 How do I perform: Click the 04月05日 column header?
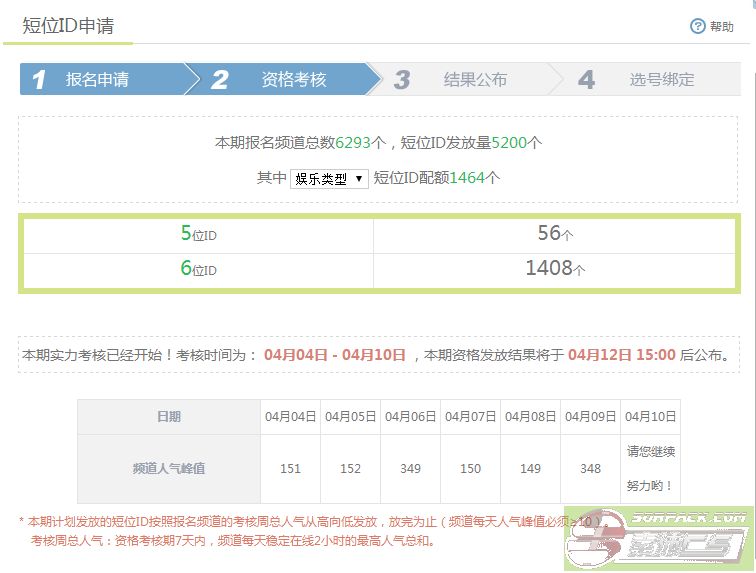coord(351,417)
